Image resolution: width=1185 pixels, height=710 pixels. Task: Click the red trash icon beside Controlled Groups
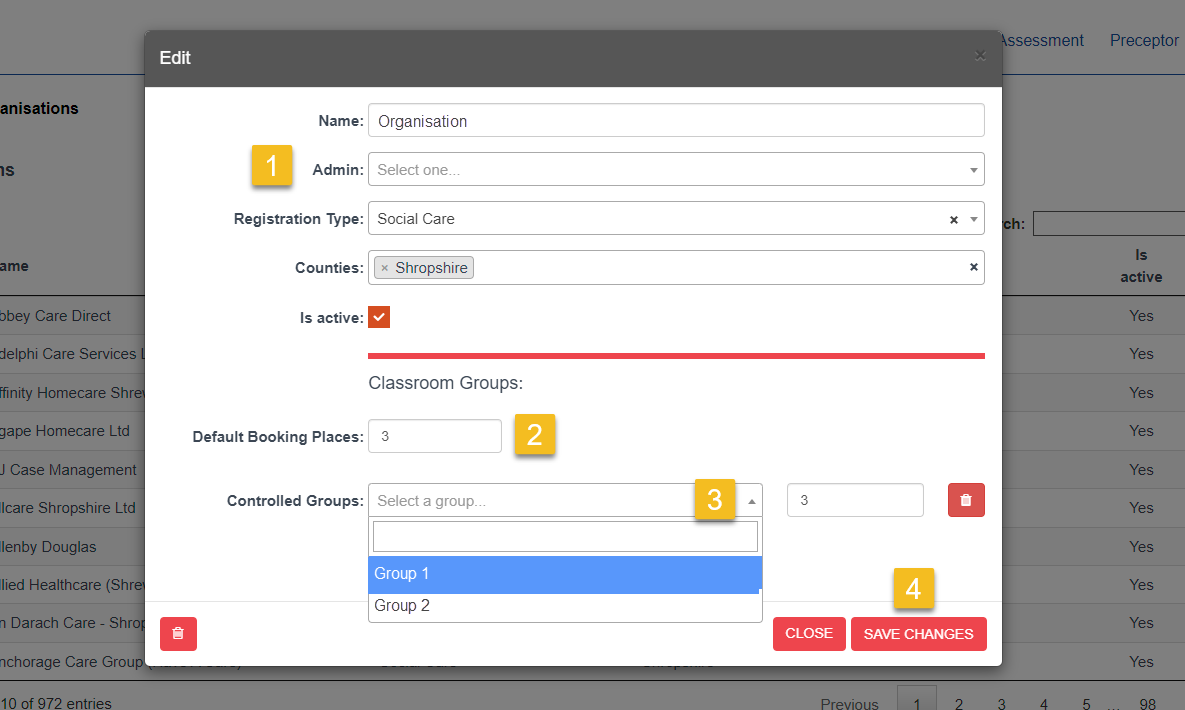(x=966, y=500)
